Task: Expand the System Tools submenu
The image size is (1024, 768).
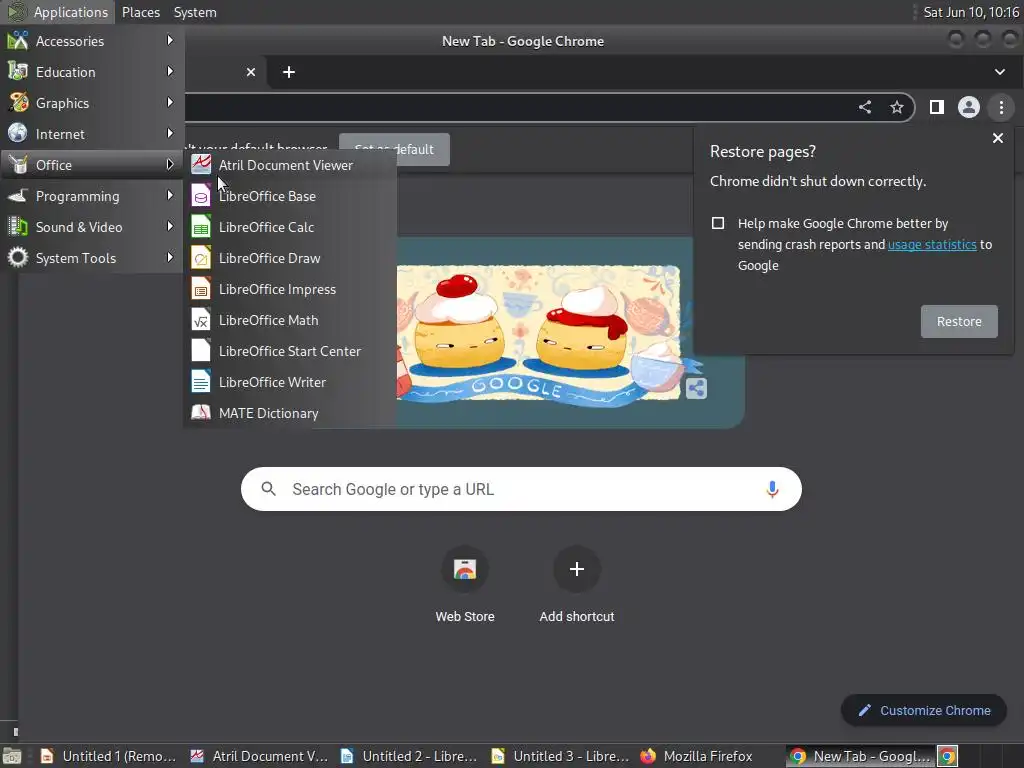Action: (x=92, y=258)
